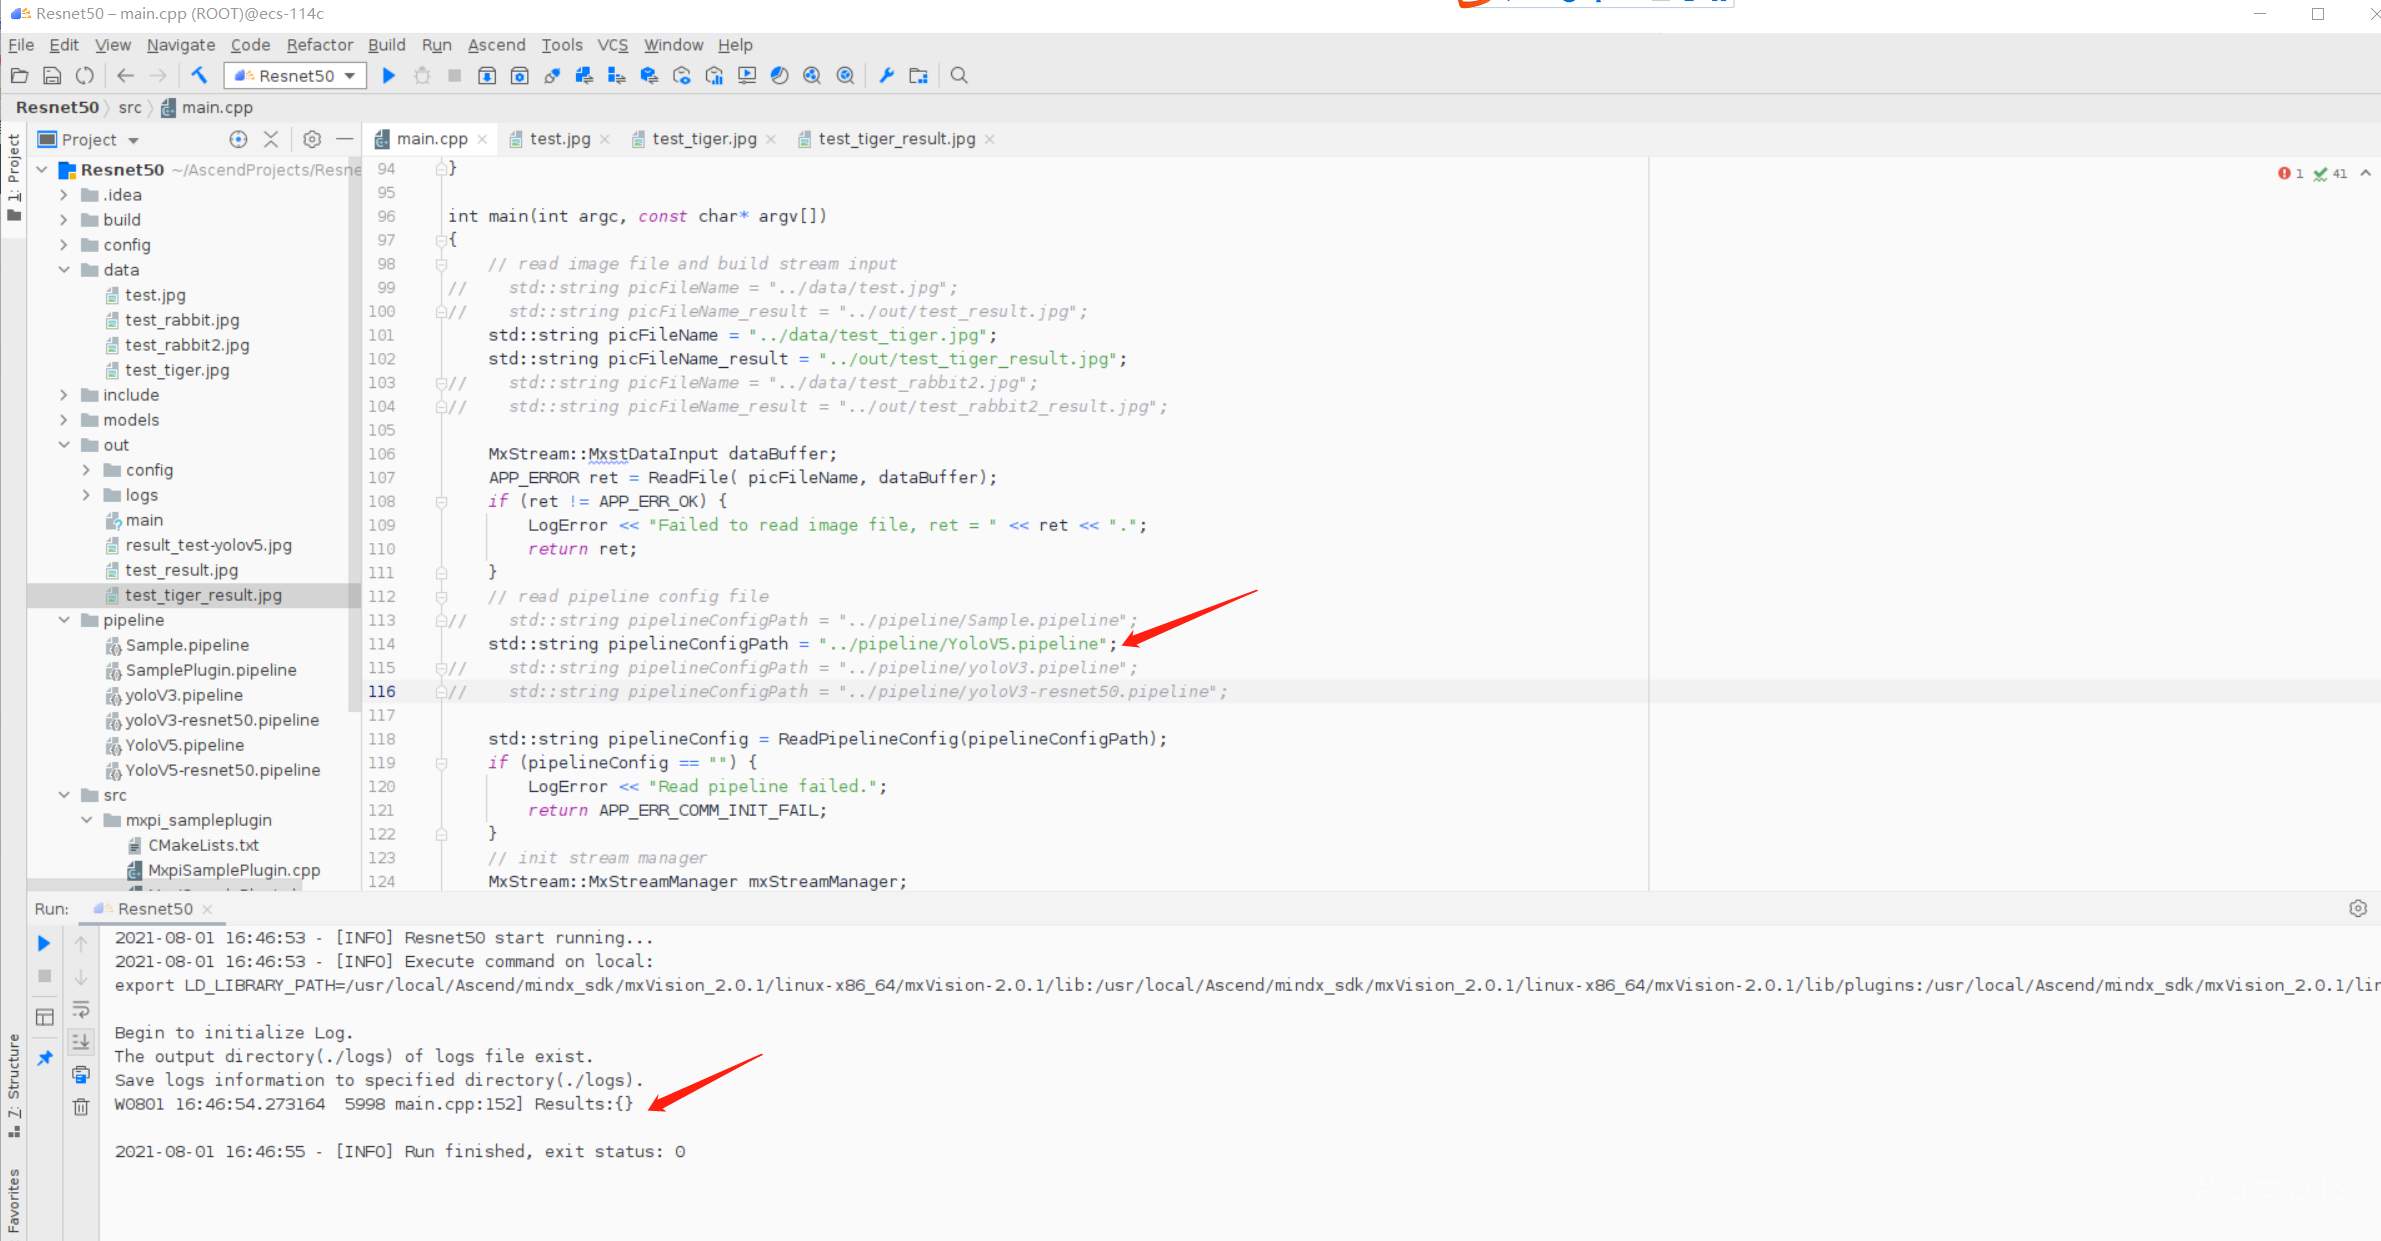
Task: Run Resnet50 with the blue play button
Action: (x=389, y=75)
